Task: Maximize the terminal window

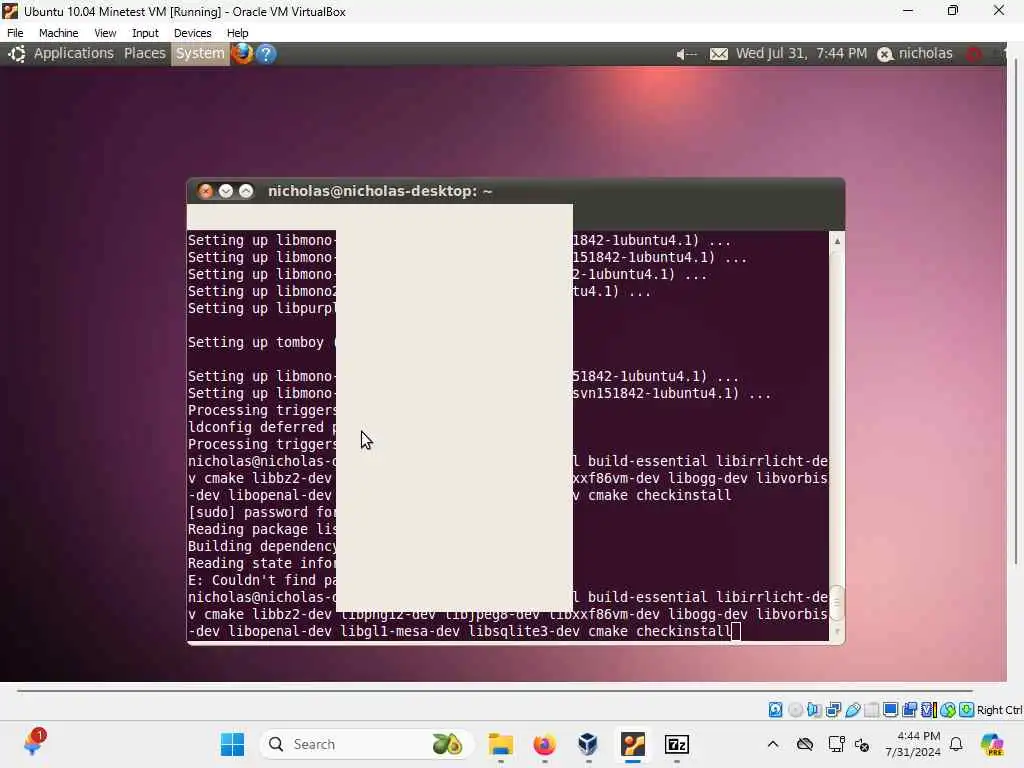Action: (246, 191)
